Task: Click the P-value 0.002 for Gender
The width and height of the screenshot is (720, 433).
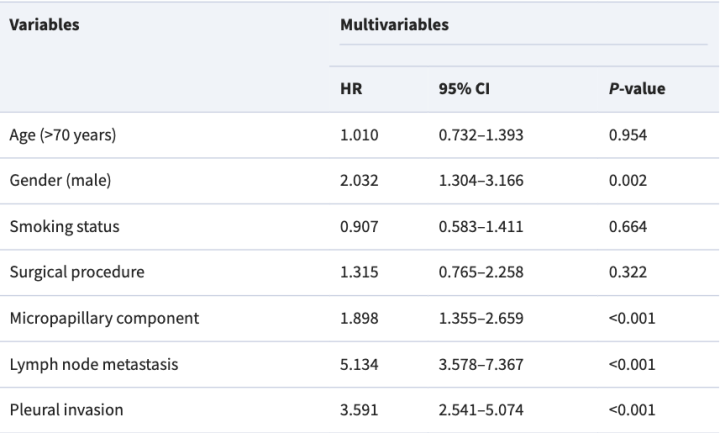Action: tap(626, 181)
